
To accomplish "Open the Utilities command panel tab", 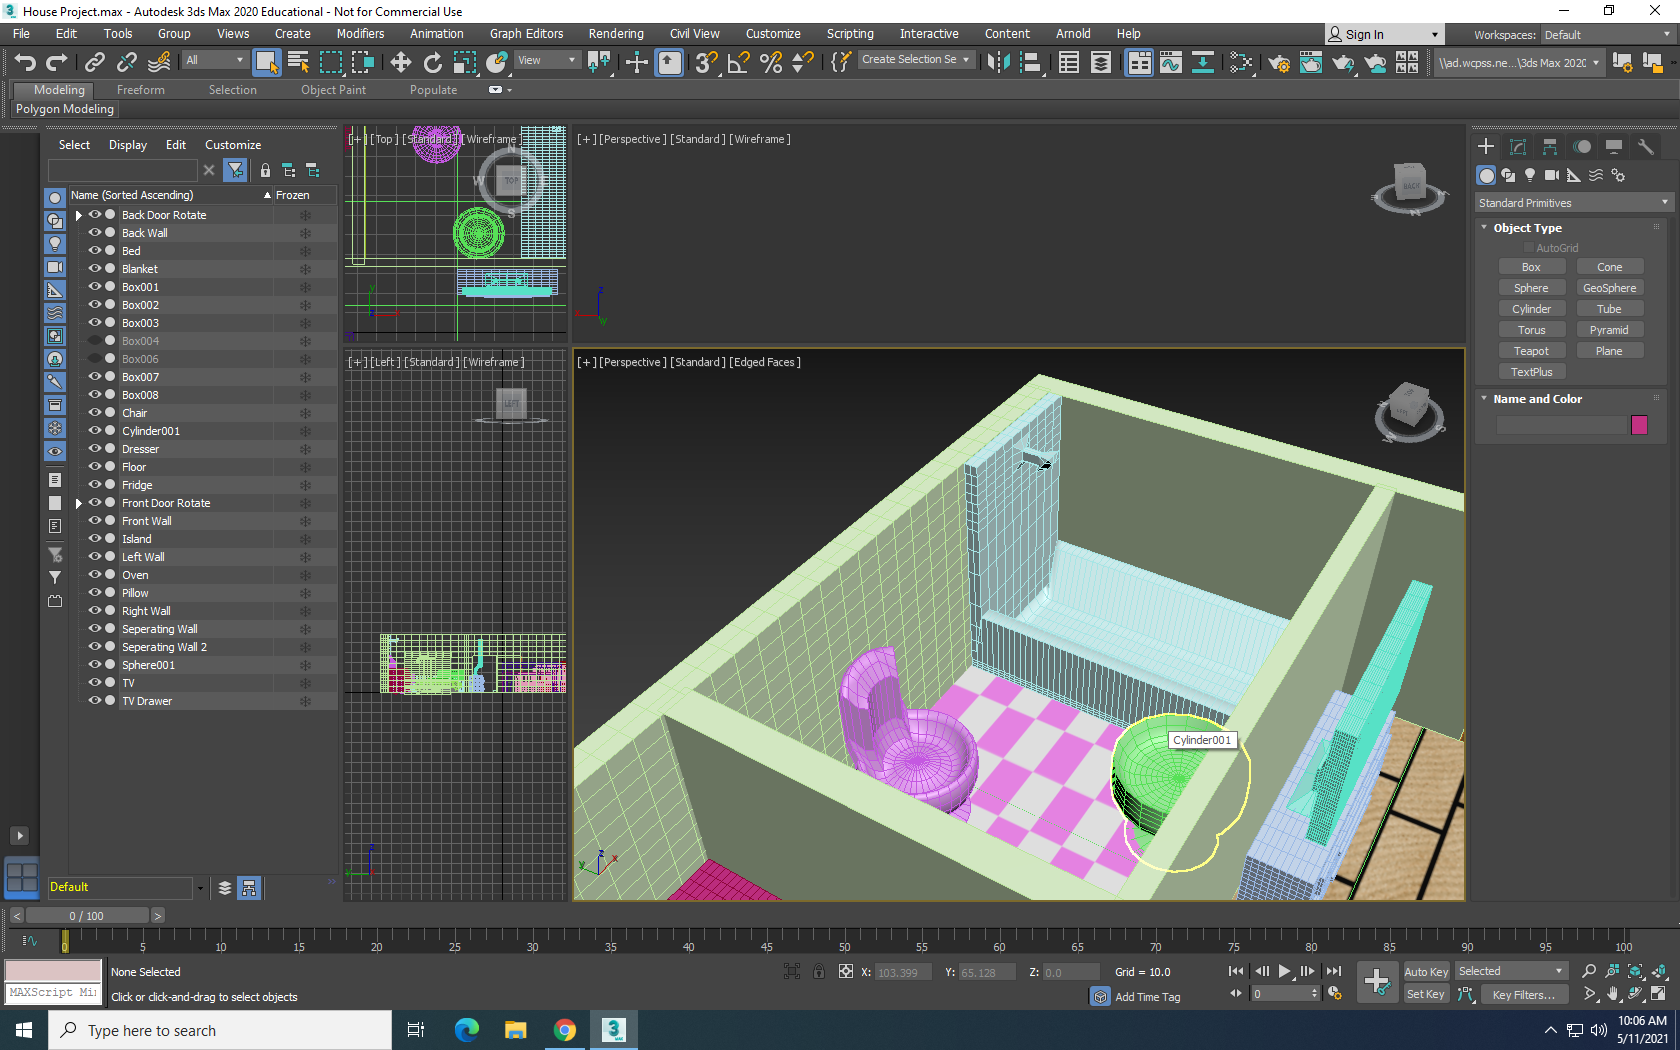I will click(x=1646, y=146).
